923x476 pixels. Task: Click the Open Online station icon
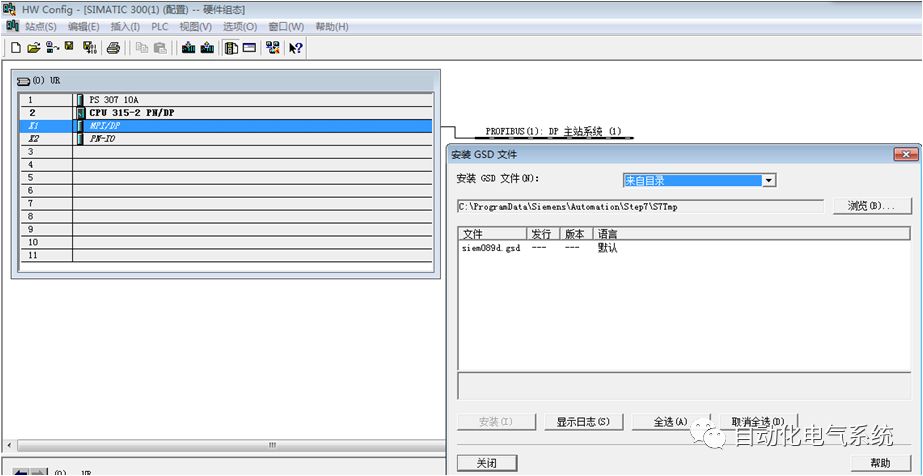coord(52,48)
